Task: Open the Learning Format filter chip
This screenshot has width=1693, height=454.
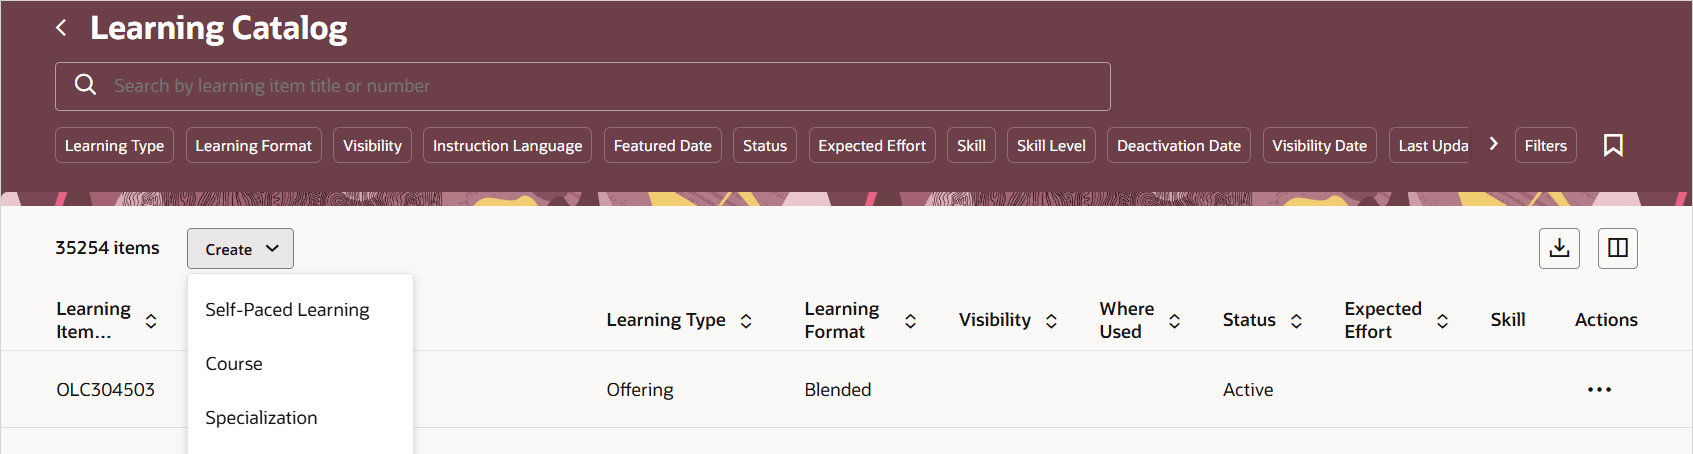Action: [x=253, y=145]
